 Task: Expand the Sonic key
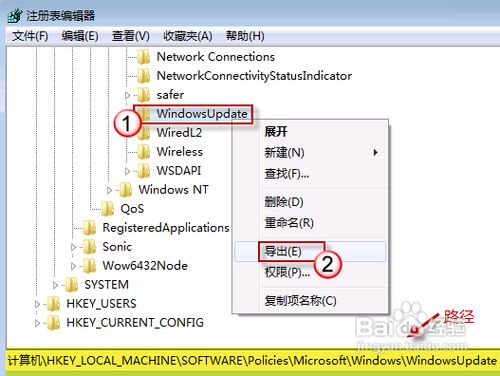(x=73, y=247)
